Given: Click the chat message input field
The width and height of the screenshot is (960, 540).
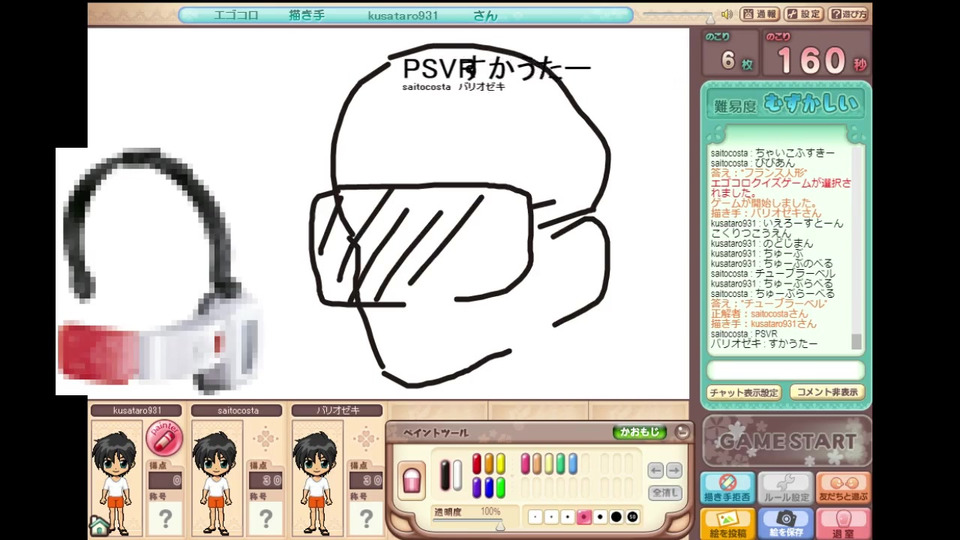Looking at the screenshot, I should coord(786,370).
